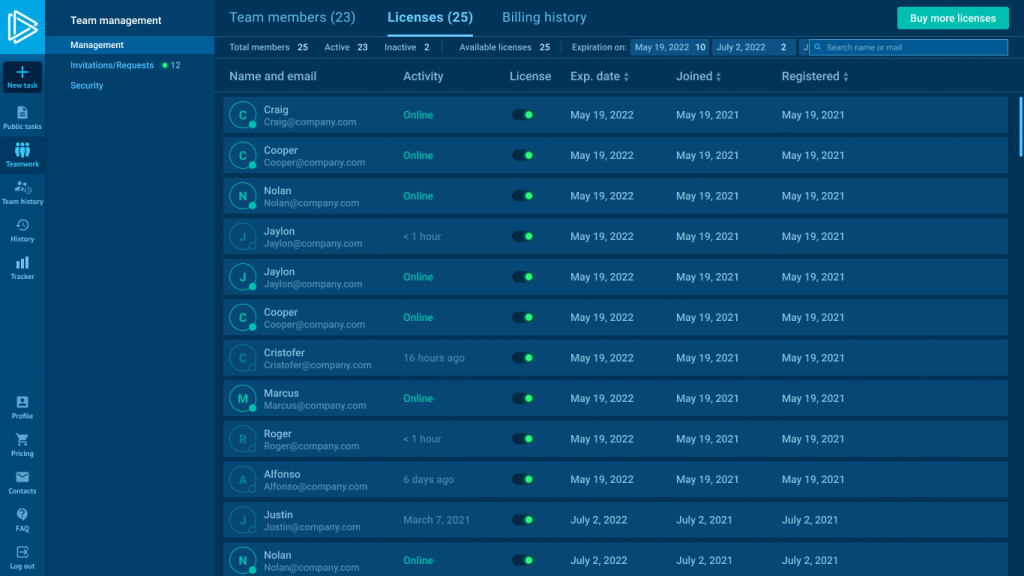Click Alfonso's '6 days ago' activity
Image resolution: width=1024 pixels, height=576 pixels.
[x=428, y=479]
